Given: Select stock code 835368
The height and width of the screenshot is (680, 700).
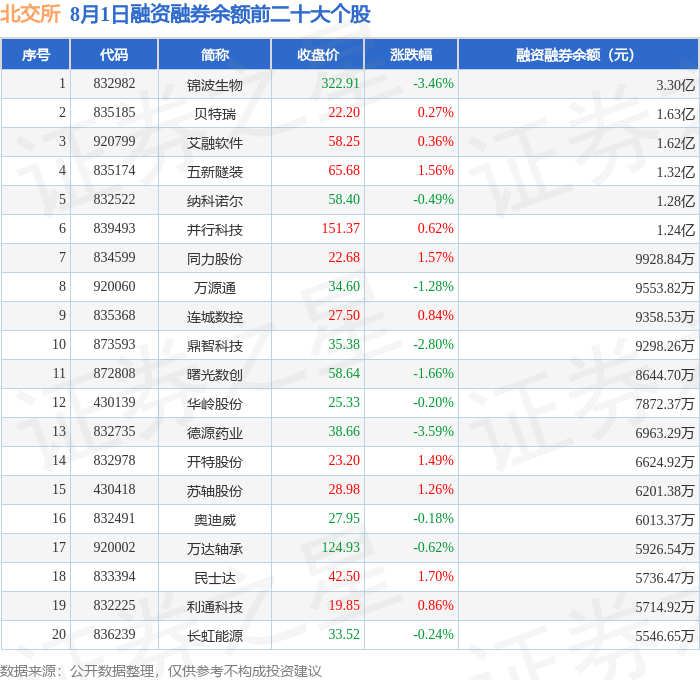Looking at the screenshot, I should (x=114, y=316).
